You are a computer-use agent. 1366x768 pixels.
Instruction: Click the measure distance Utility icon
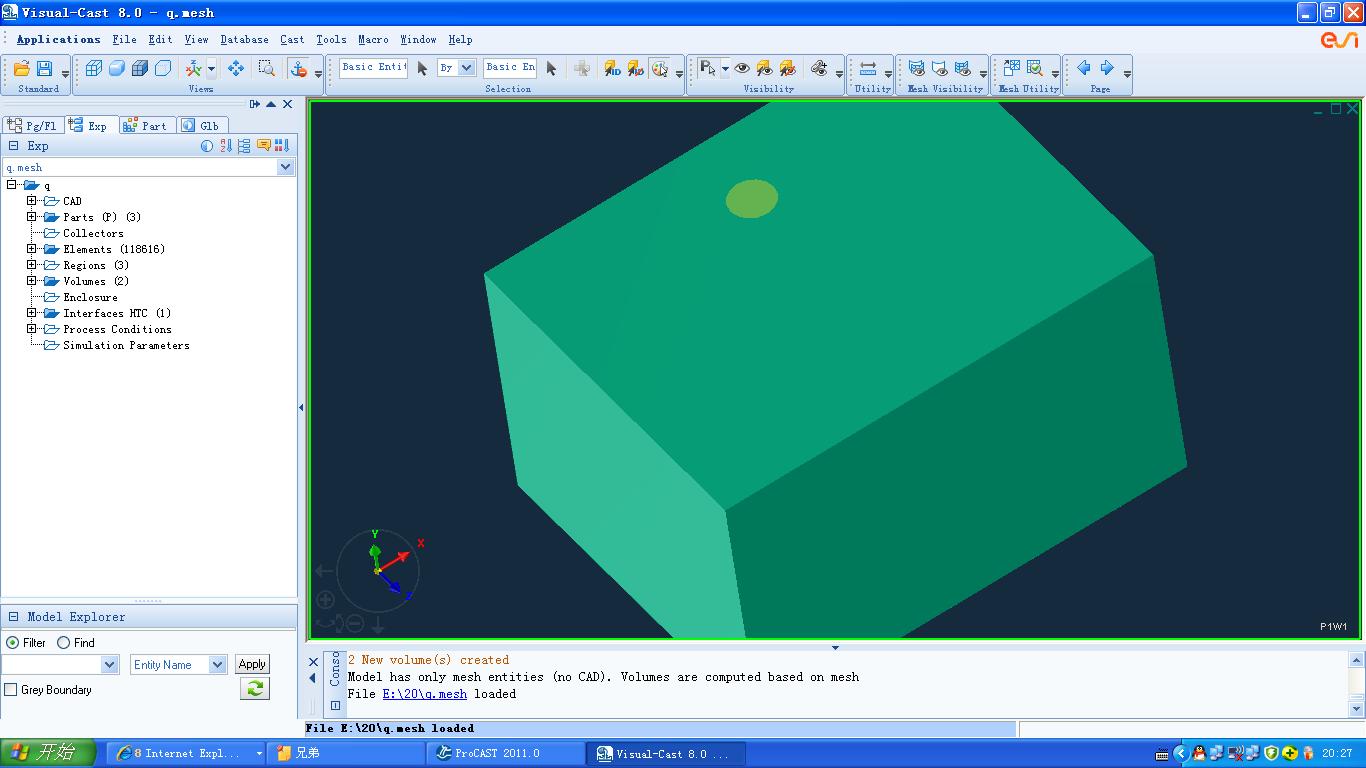[x=868, y=68]
